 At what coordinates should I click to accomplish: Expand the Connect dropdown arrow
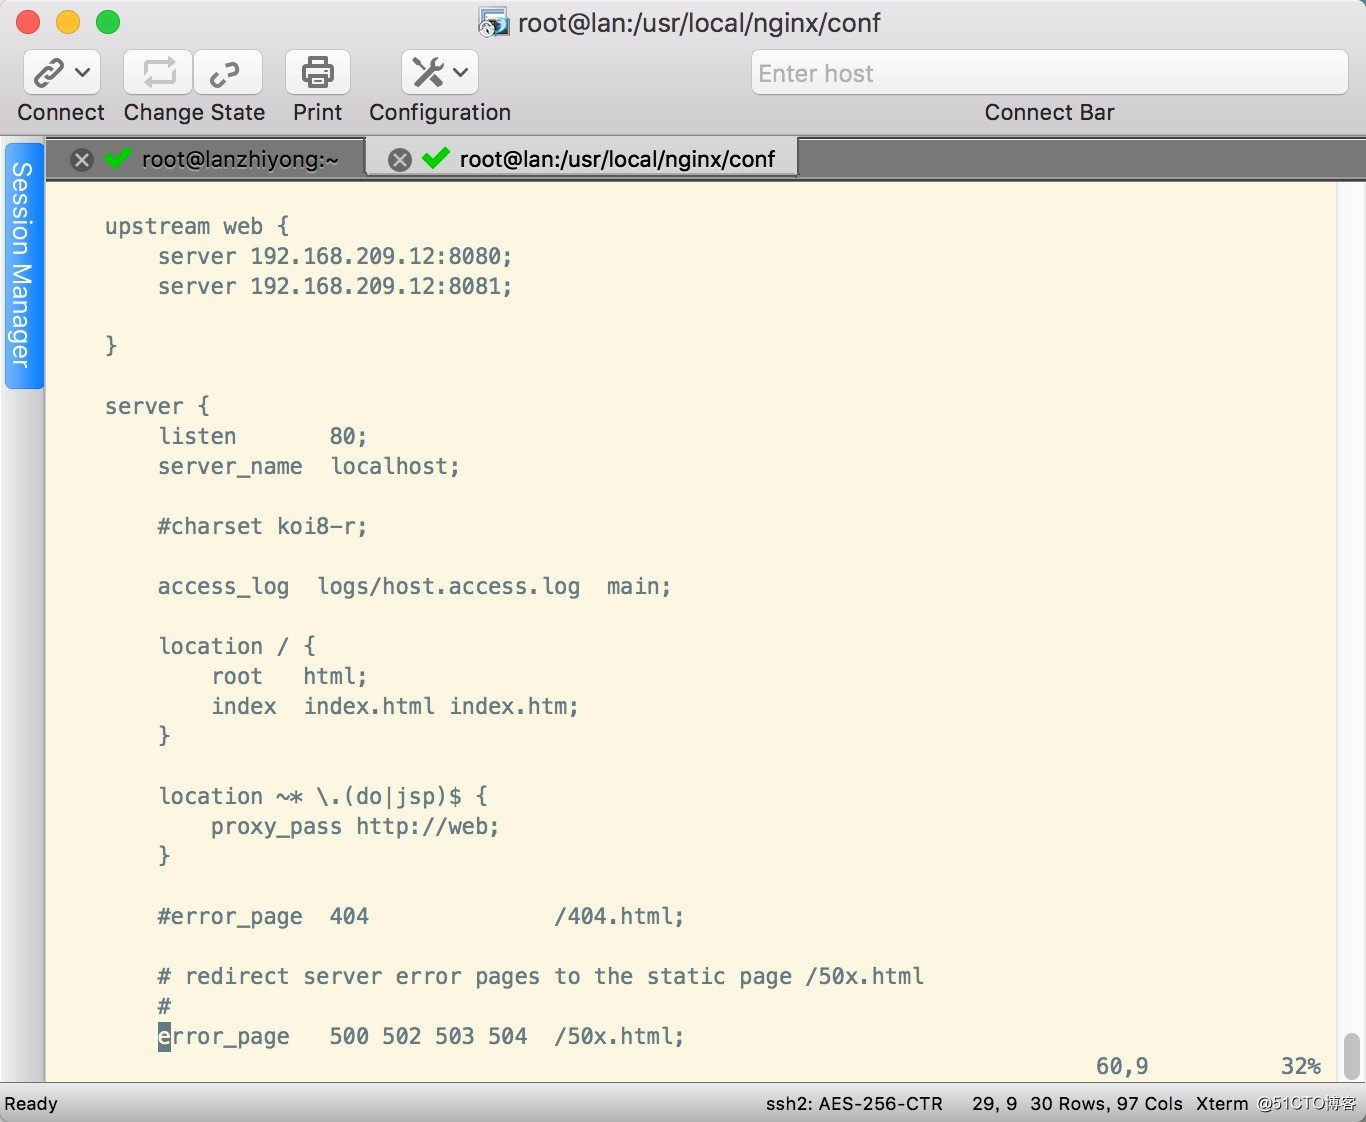tap(84, 72)
